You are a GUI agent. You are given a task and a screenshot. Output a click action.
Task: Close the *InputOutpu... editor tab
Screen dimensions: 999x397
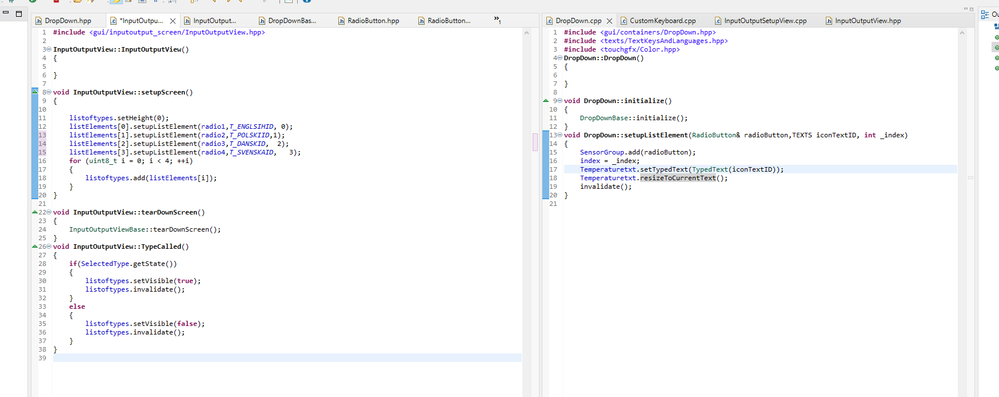point(173,21)
